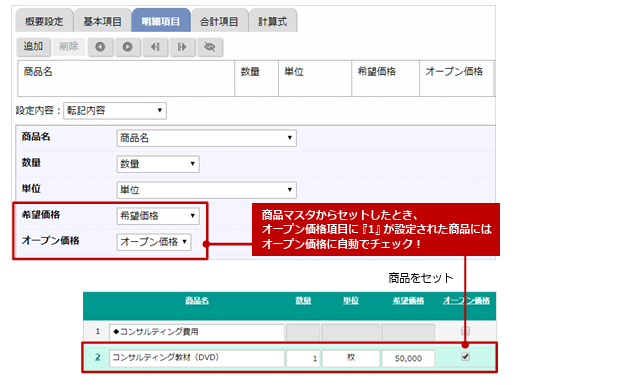This screenshot has width=640, height=385.
Task: Click the 追加 button
Action: [x=33, y=47]
